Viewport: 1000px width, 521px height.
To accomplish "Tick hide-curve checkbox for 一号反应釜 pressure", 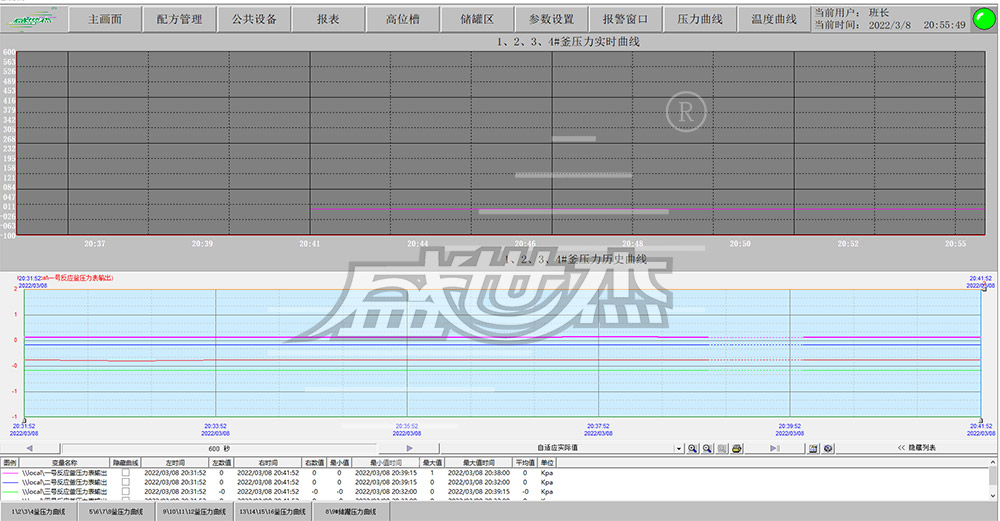I will click(125, 473).
